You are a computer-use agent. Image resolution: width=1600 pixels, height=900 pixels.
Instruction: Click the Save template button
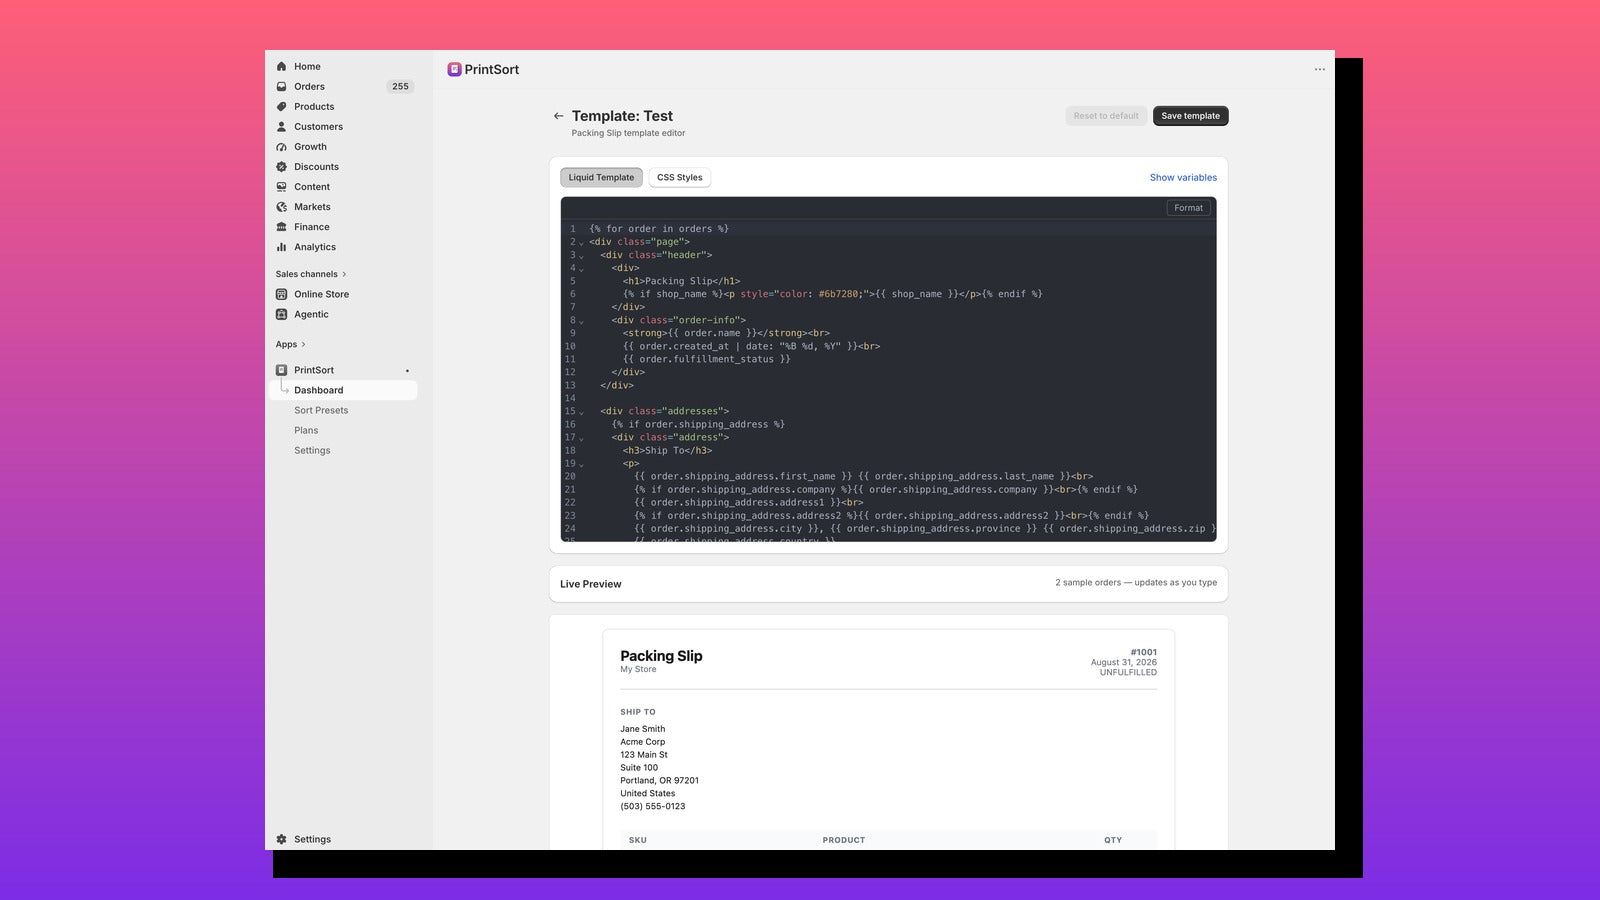tap(1190, 116)
